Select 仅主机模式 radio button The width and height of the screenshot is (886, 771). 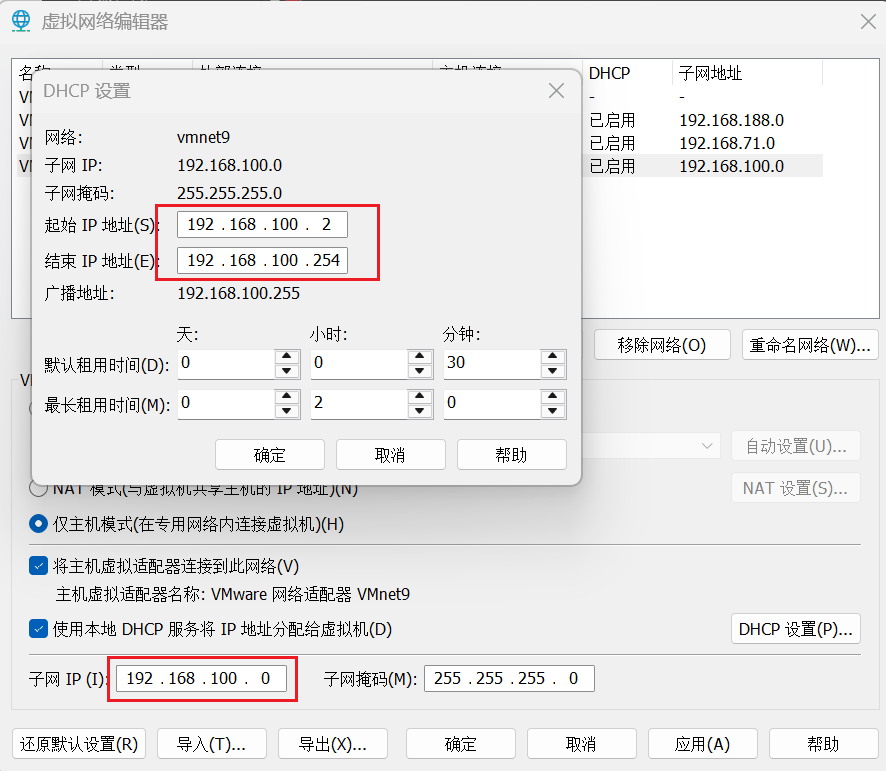[38, 523]
